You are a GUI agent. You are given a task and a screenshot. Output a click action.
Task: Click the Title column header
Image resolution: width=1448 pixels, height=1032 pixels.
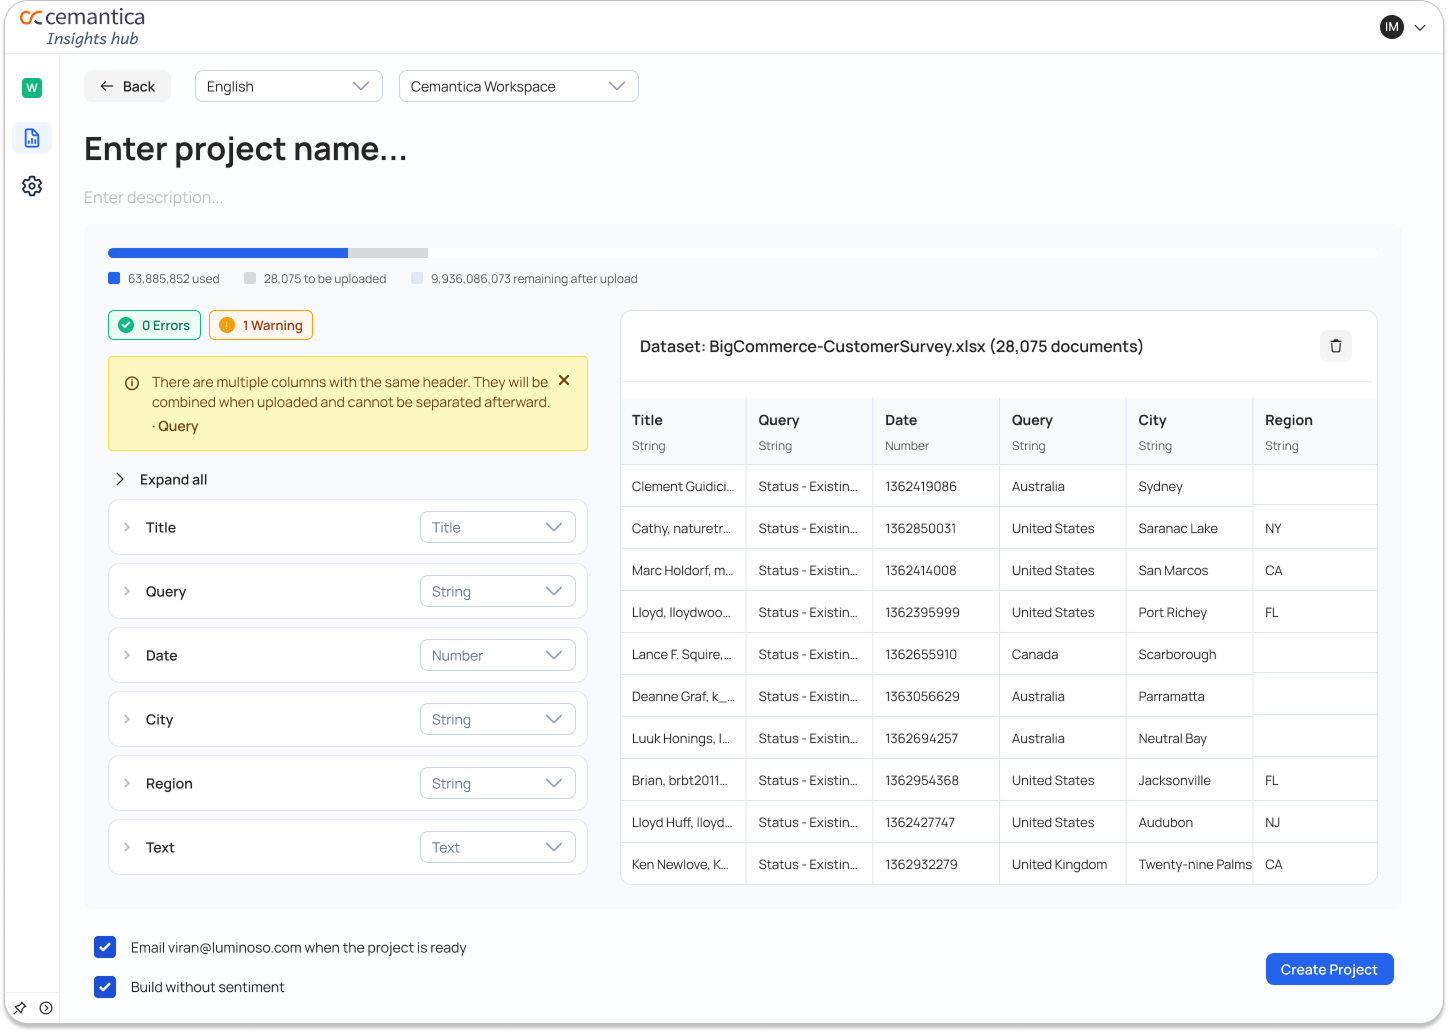[683, 431]
